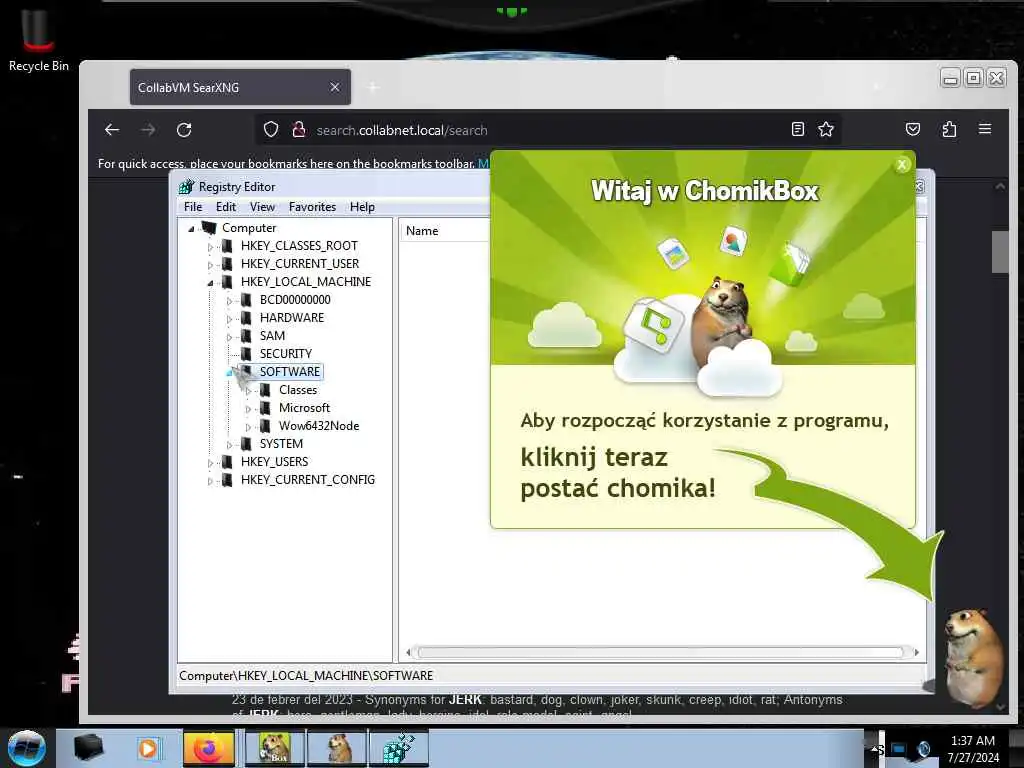Image resolution: width=1024 pixels, height=768 pixels.
Task: Collapse HKEY_LOCAL_MACHINE key
Action: [x=210, y=283]
